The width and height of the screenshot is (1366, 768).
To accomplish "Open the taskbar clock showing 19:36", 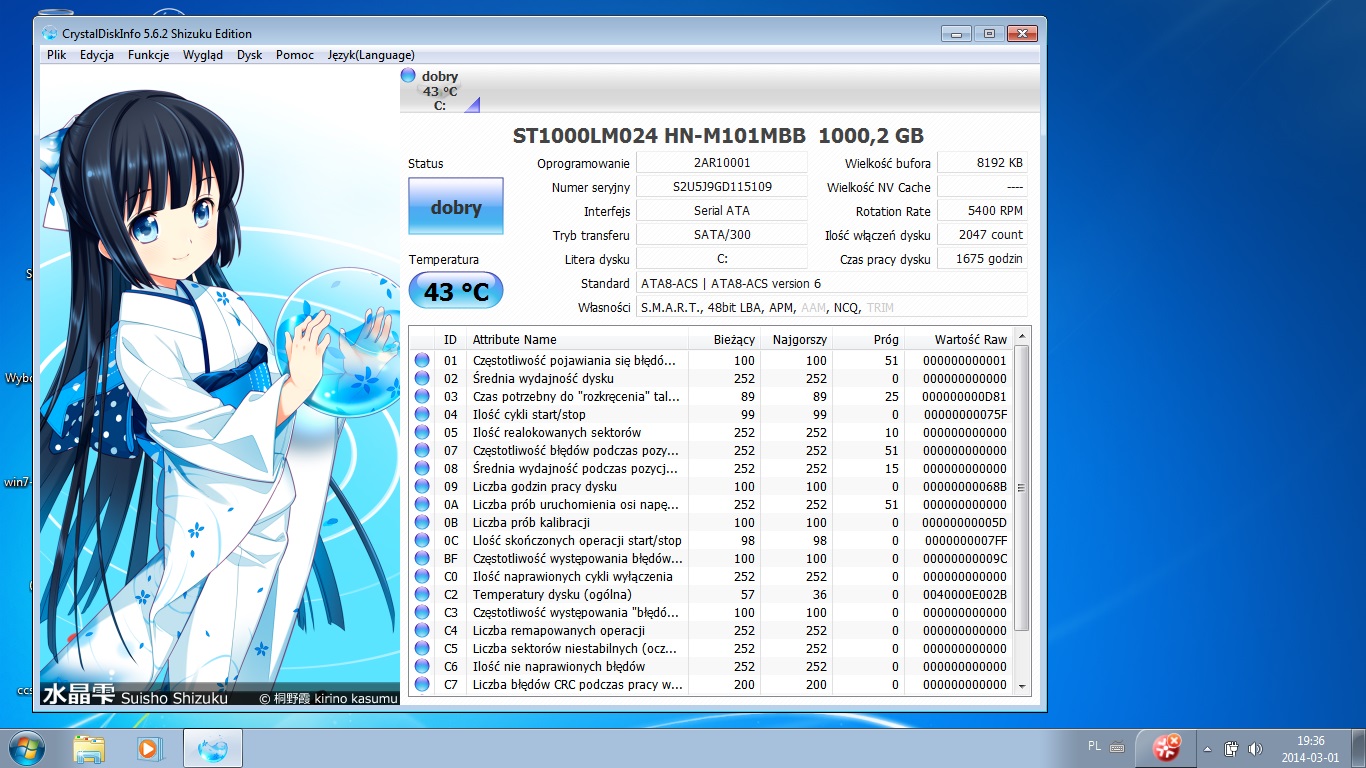I will pos(1311,749).
